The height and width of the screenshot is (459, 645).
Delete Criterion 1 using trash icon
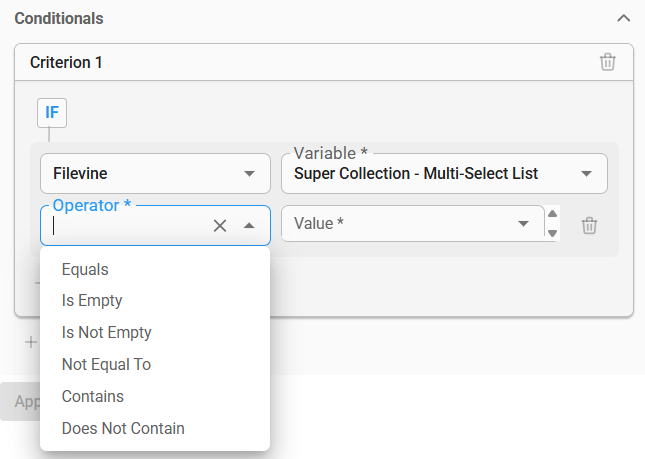click(608, 62)
